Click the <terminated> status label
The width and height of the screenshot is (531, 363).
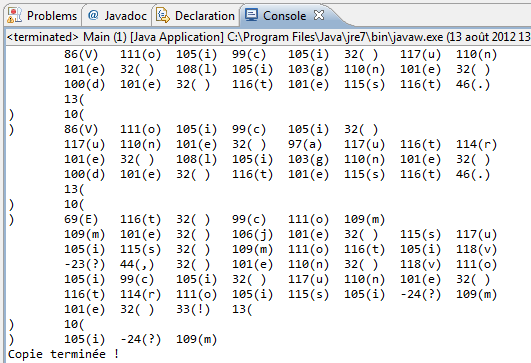click(43, 37)
